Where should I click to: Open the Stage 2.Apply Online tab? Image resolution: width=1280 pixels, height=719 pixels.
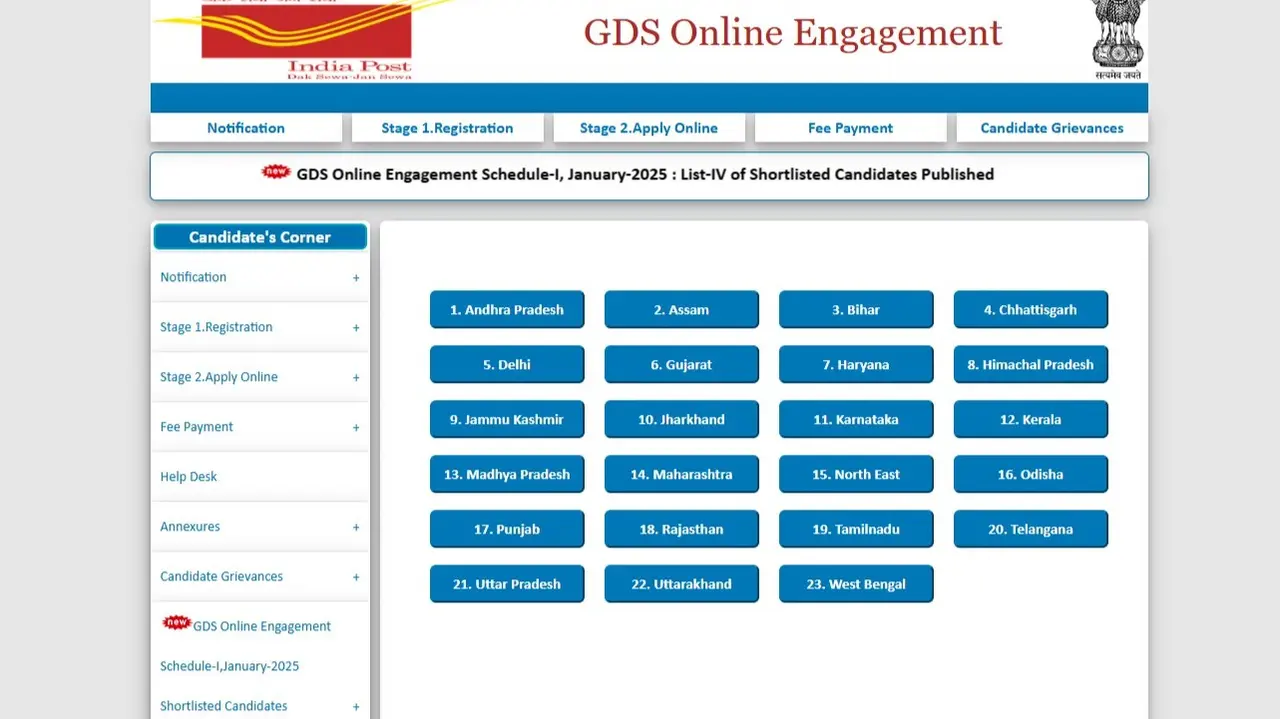648,128
